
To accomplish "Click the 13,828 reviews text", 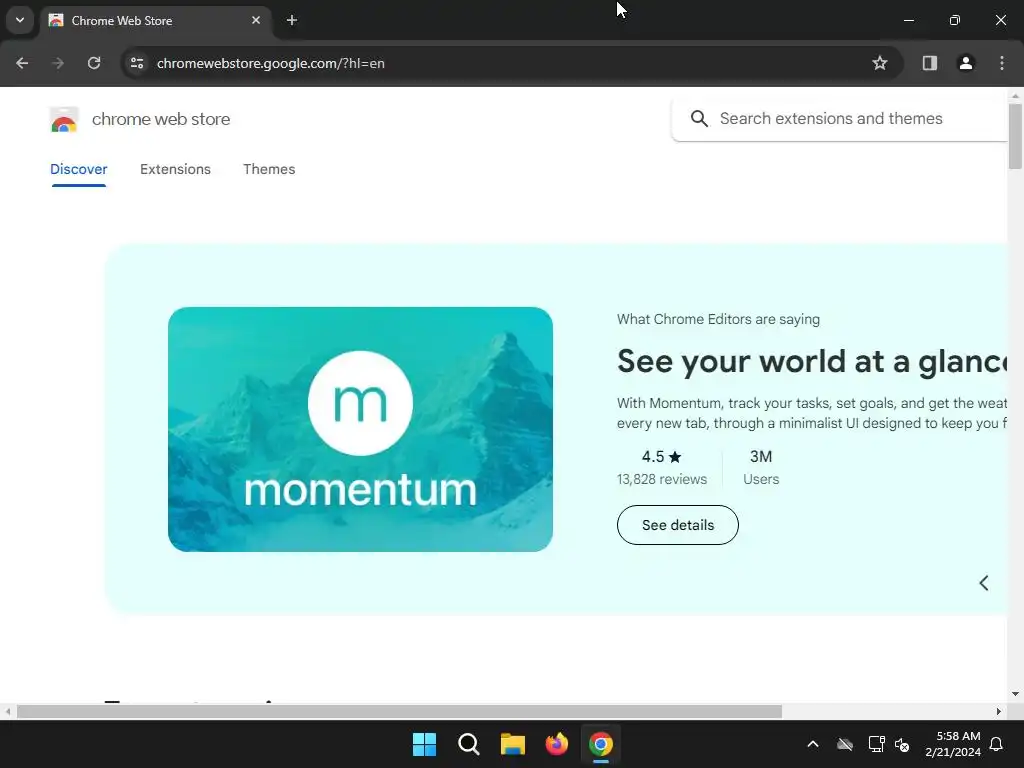I will [x=662, y=479].
